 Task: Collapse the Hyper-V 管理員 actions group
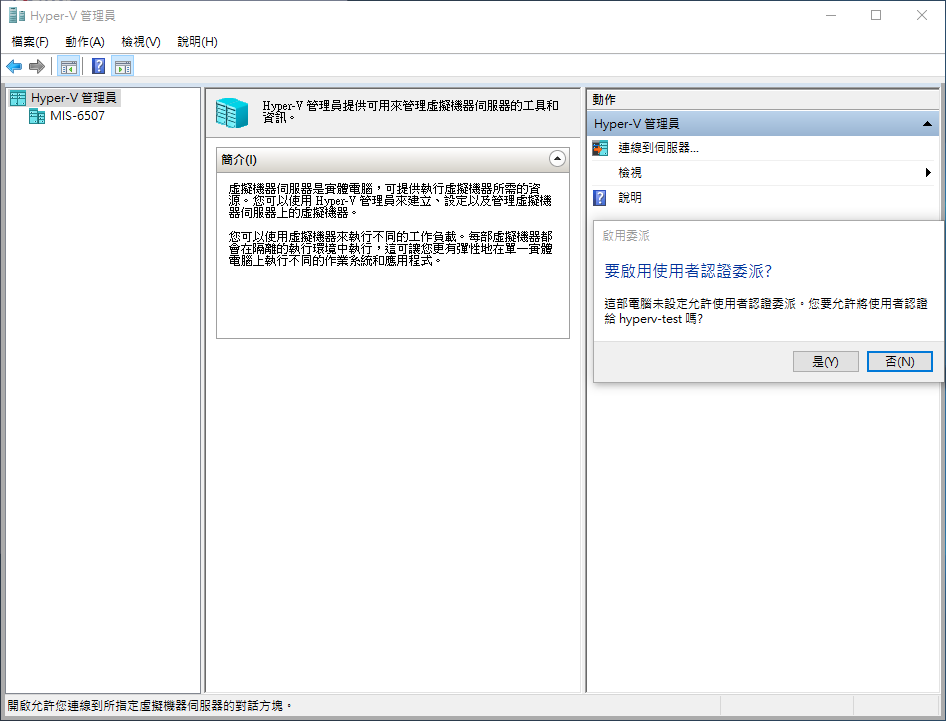927,124
